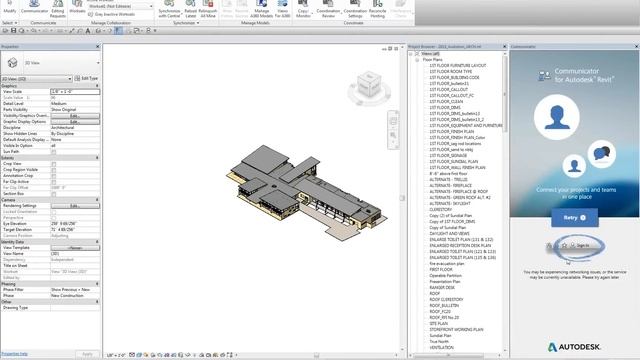Click the large user avatar in Communicator

point(557,117)
